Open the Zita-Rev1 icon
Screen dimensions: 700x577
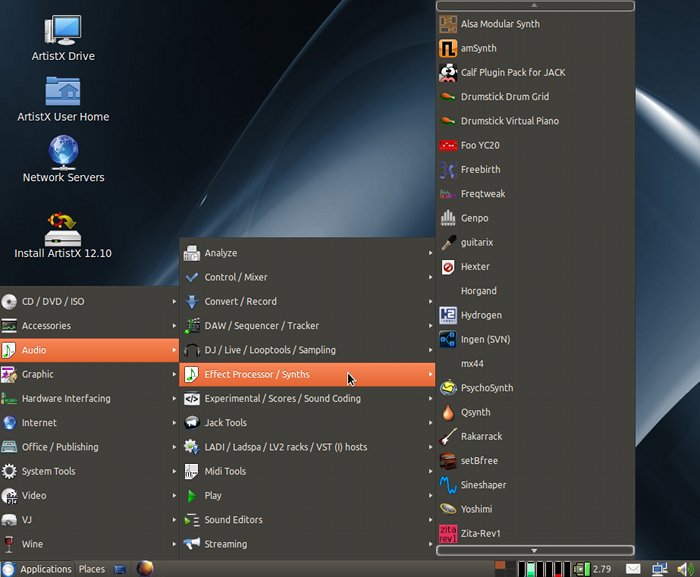point(448,534)
